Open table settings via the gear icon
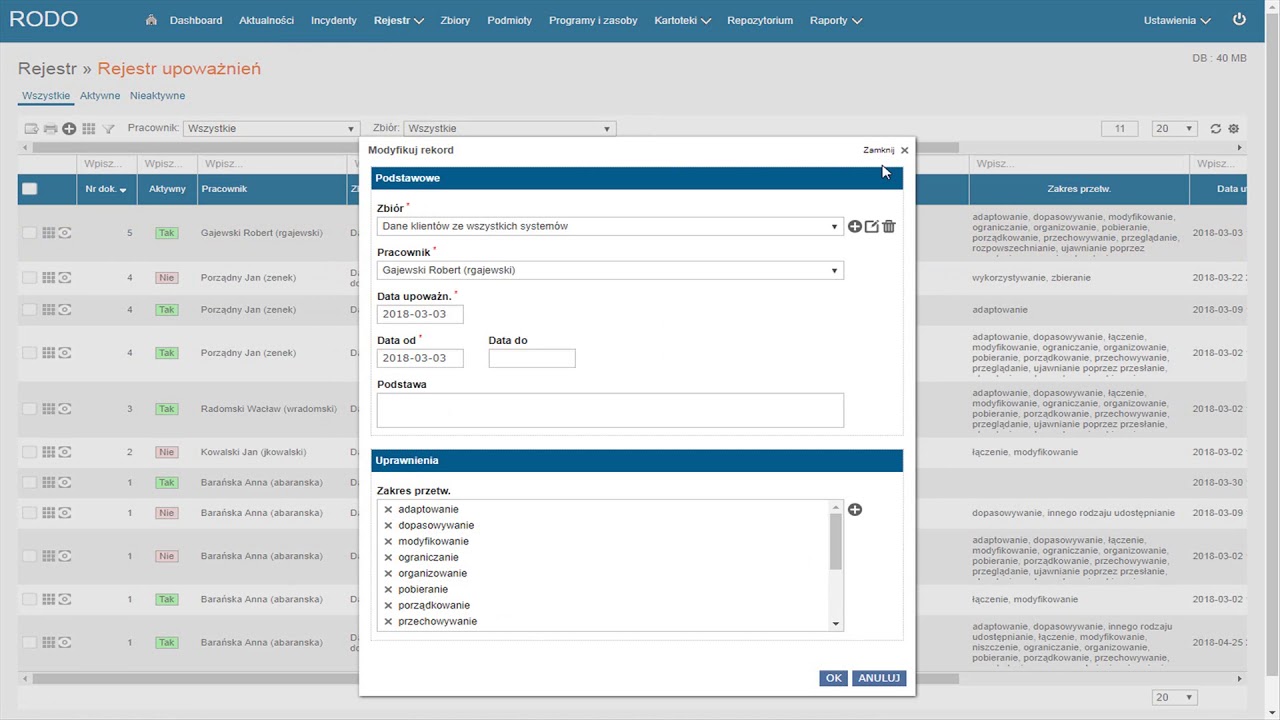1280x720 pixels. tap(1234, 129)
